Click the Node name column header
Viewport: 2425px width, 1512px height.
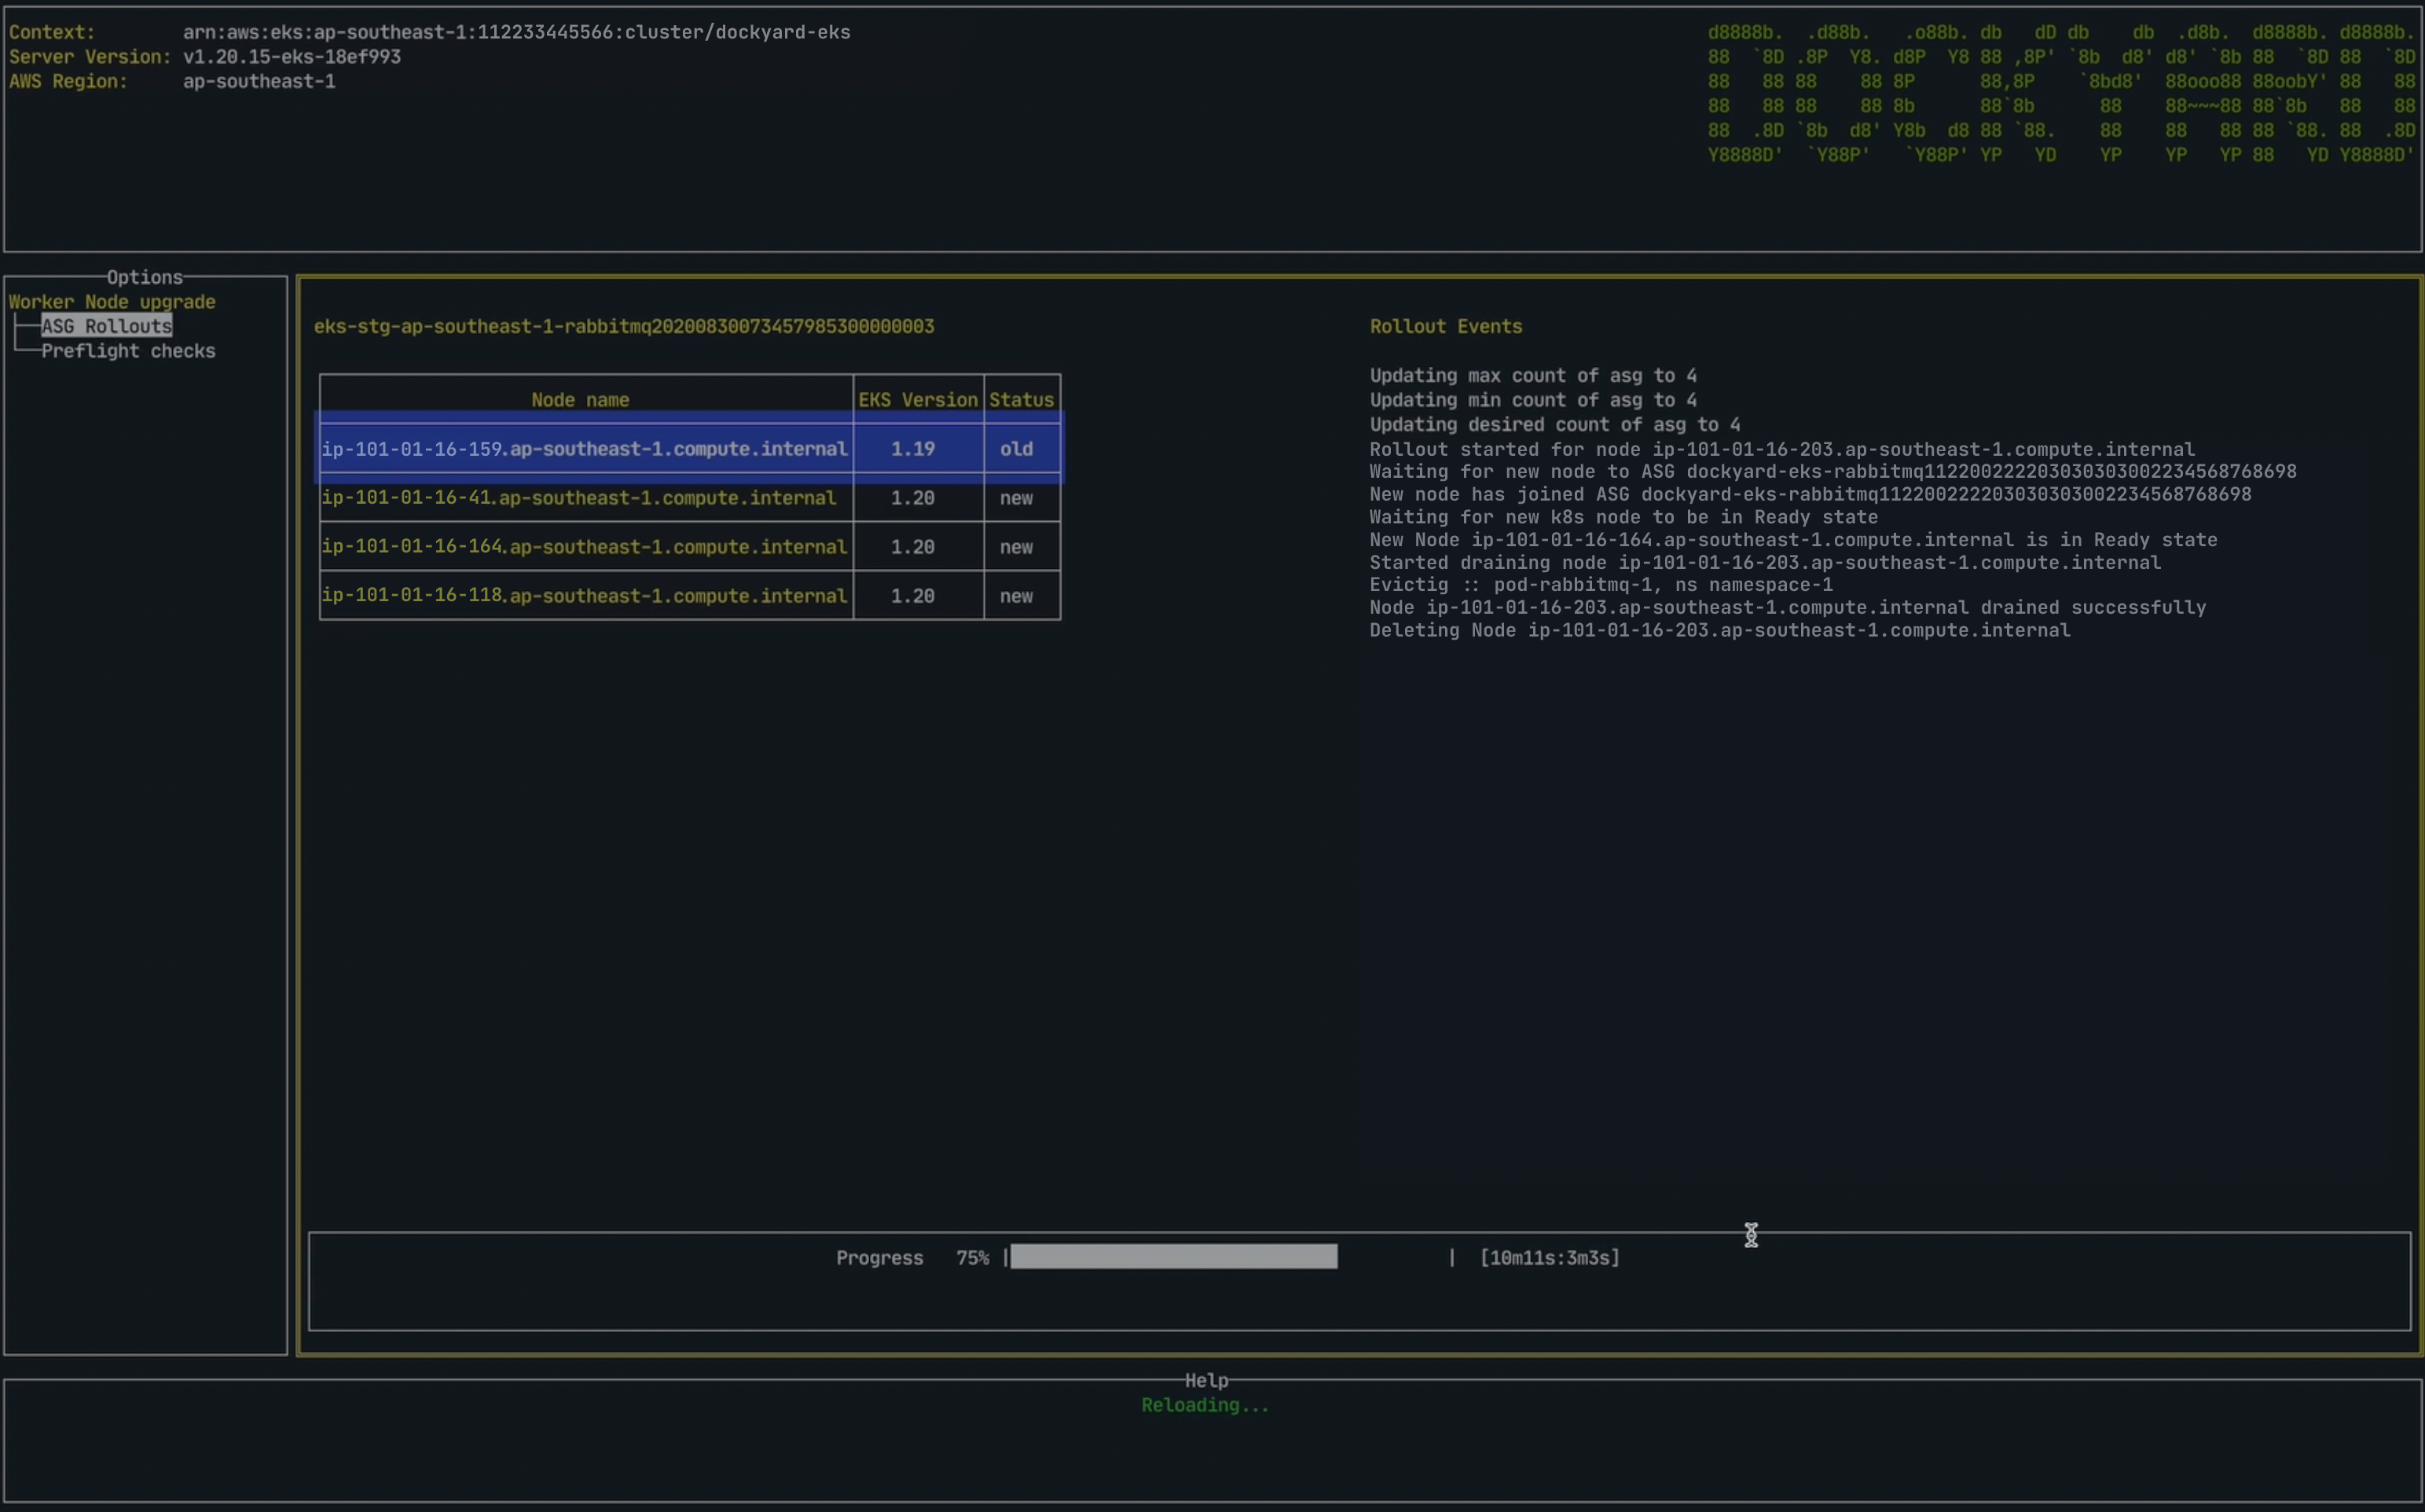[x=580, y=400]
